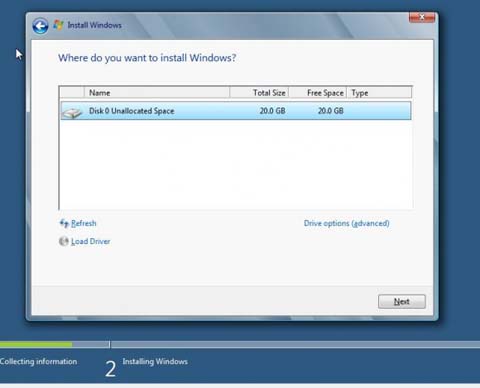480x388 pixels.
Task: Click the Windows flag icon in title bar
Action: [x=58, y=25]
